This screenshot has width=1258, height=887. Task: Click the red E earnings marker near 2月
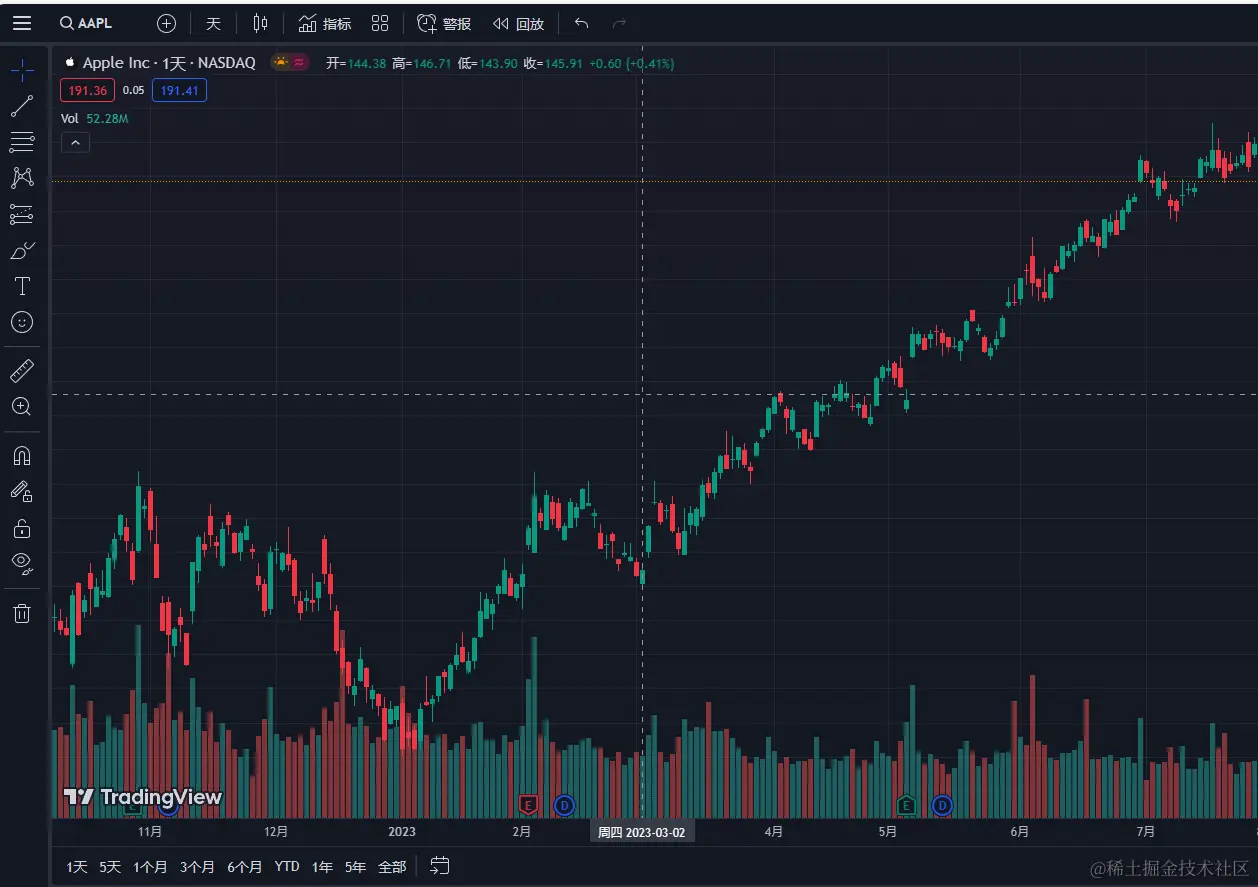528,804
